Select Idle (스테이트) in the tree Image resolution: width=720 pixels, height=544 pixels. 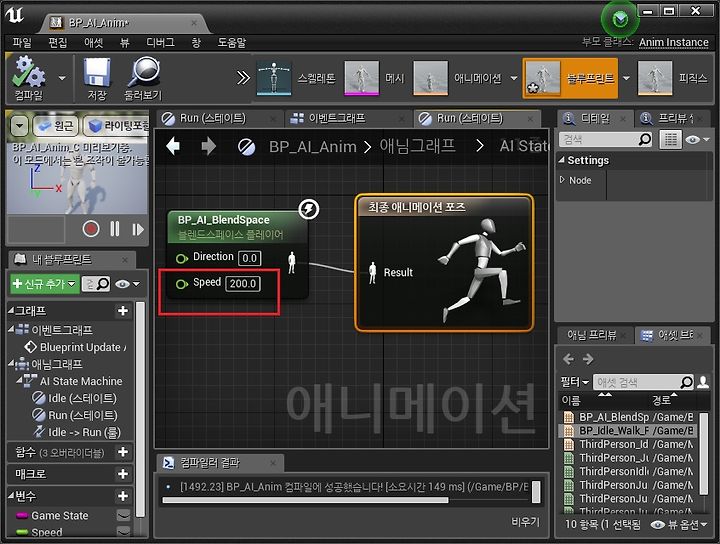[74, 398]
